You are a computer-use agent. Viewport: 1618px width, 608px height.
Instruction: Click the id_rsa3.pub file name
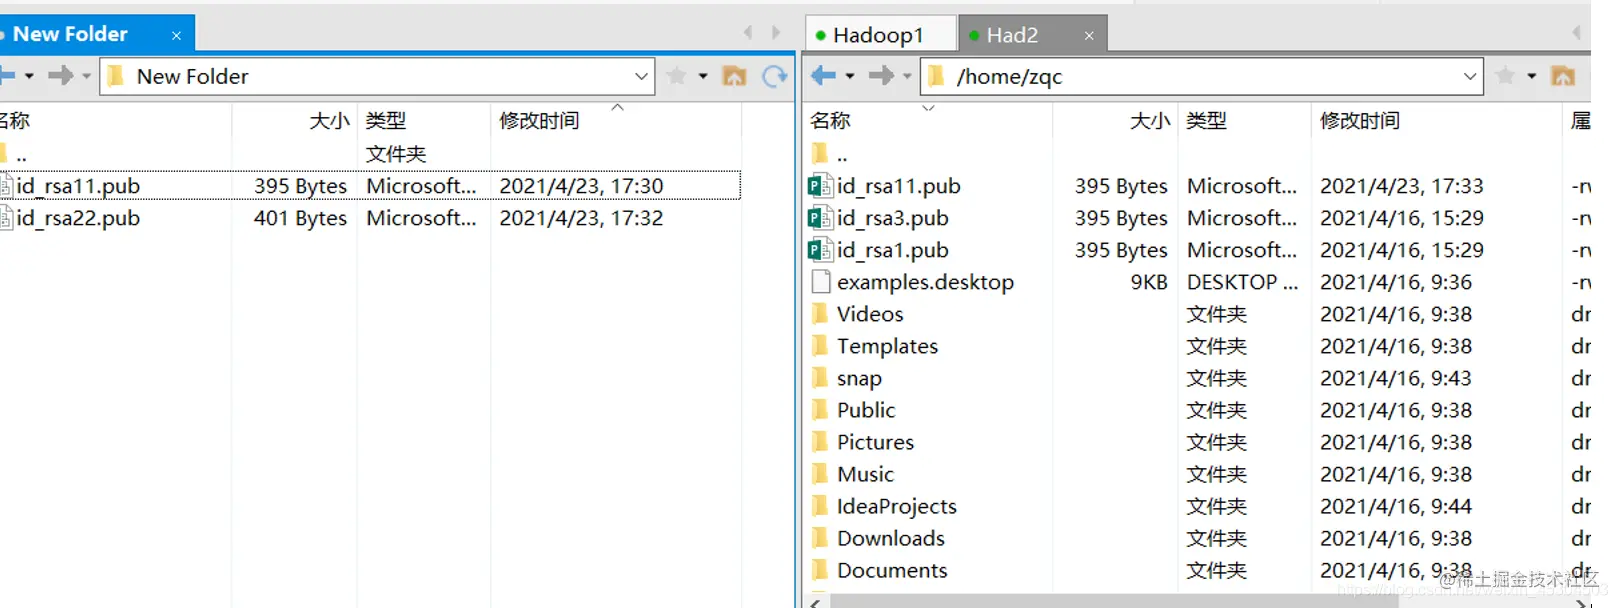[893, 218]
